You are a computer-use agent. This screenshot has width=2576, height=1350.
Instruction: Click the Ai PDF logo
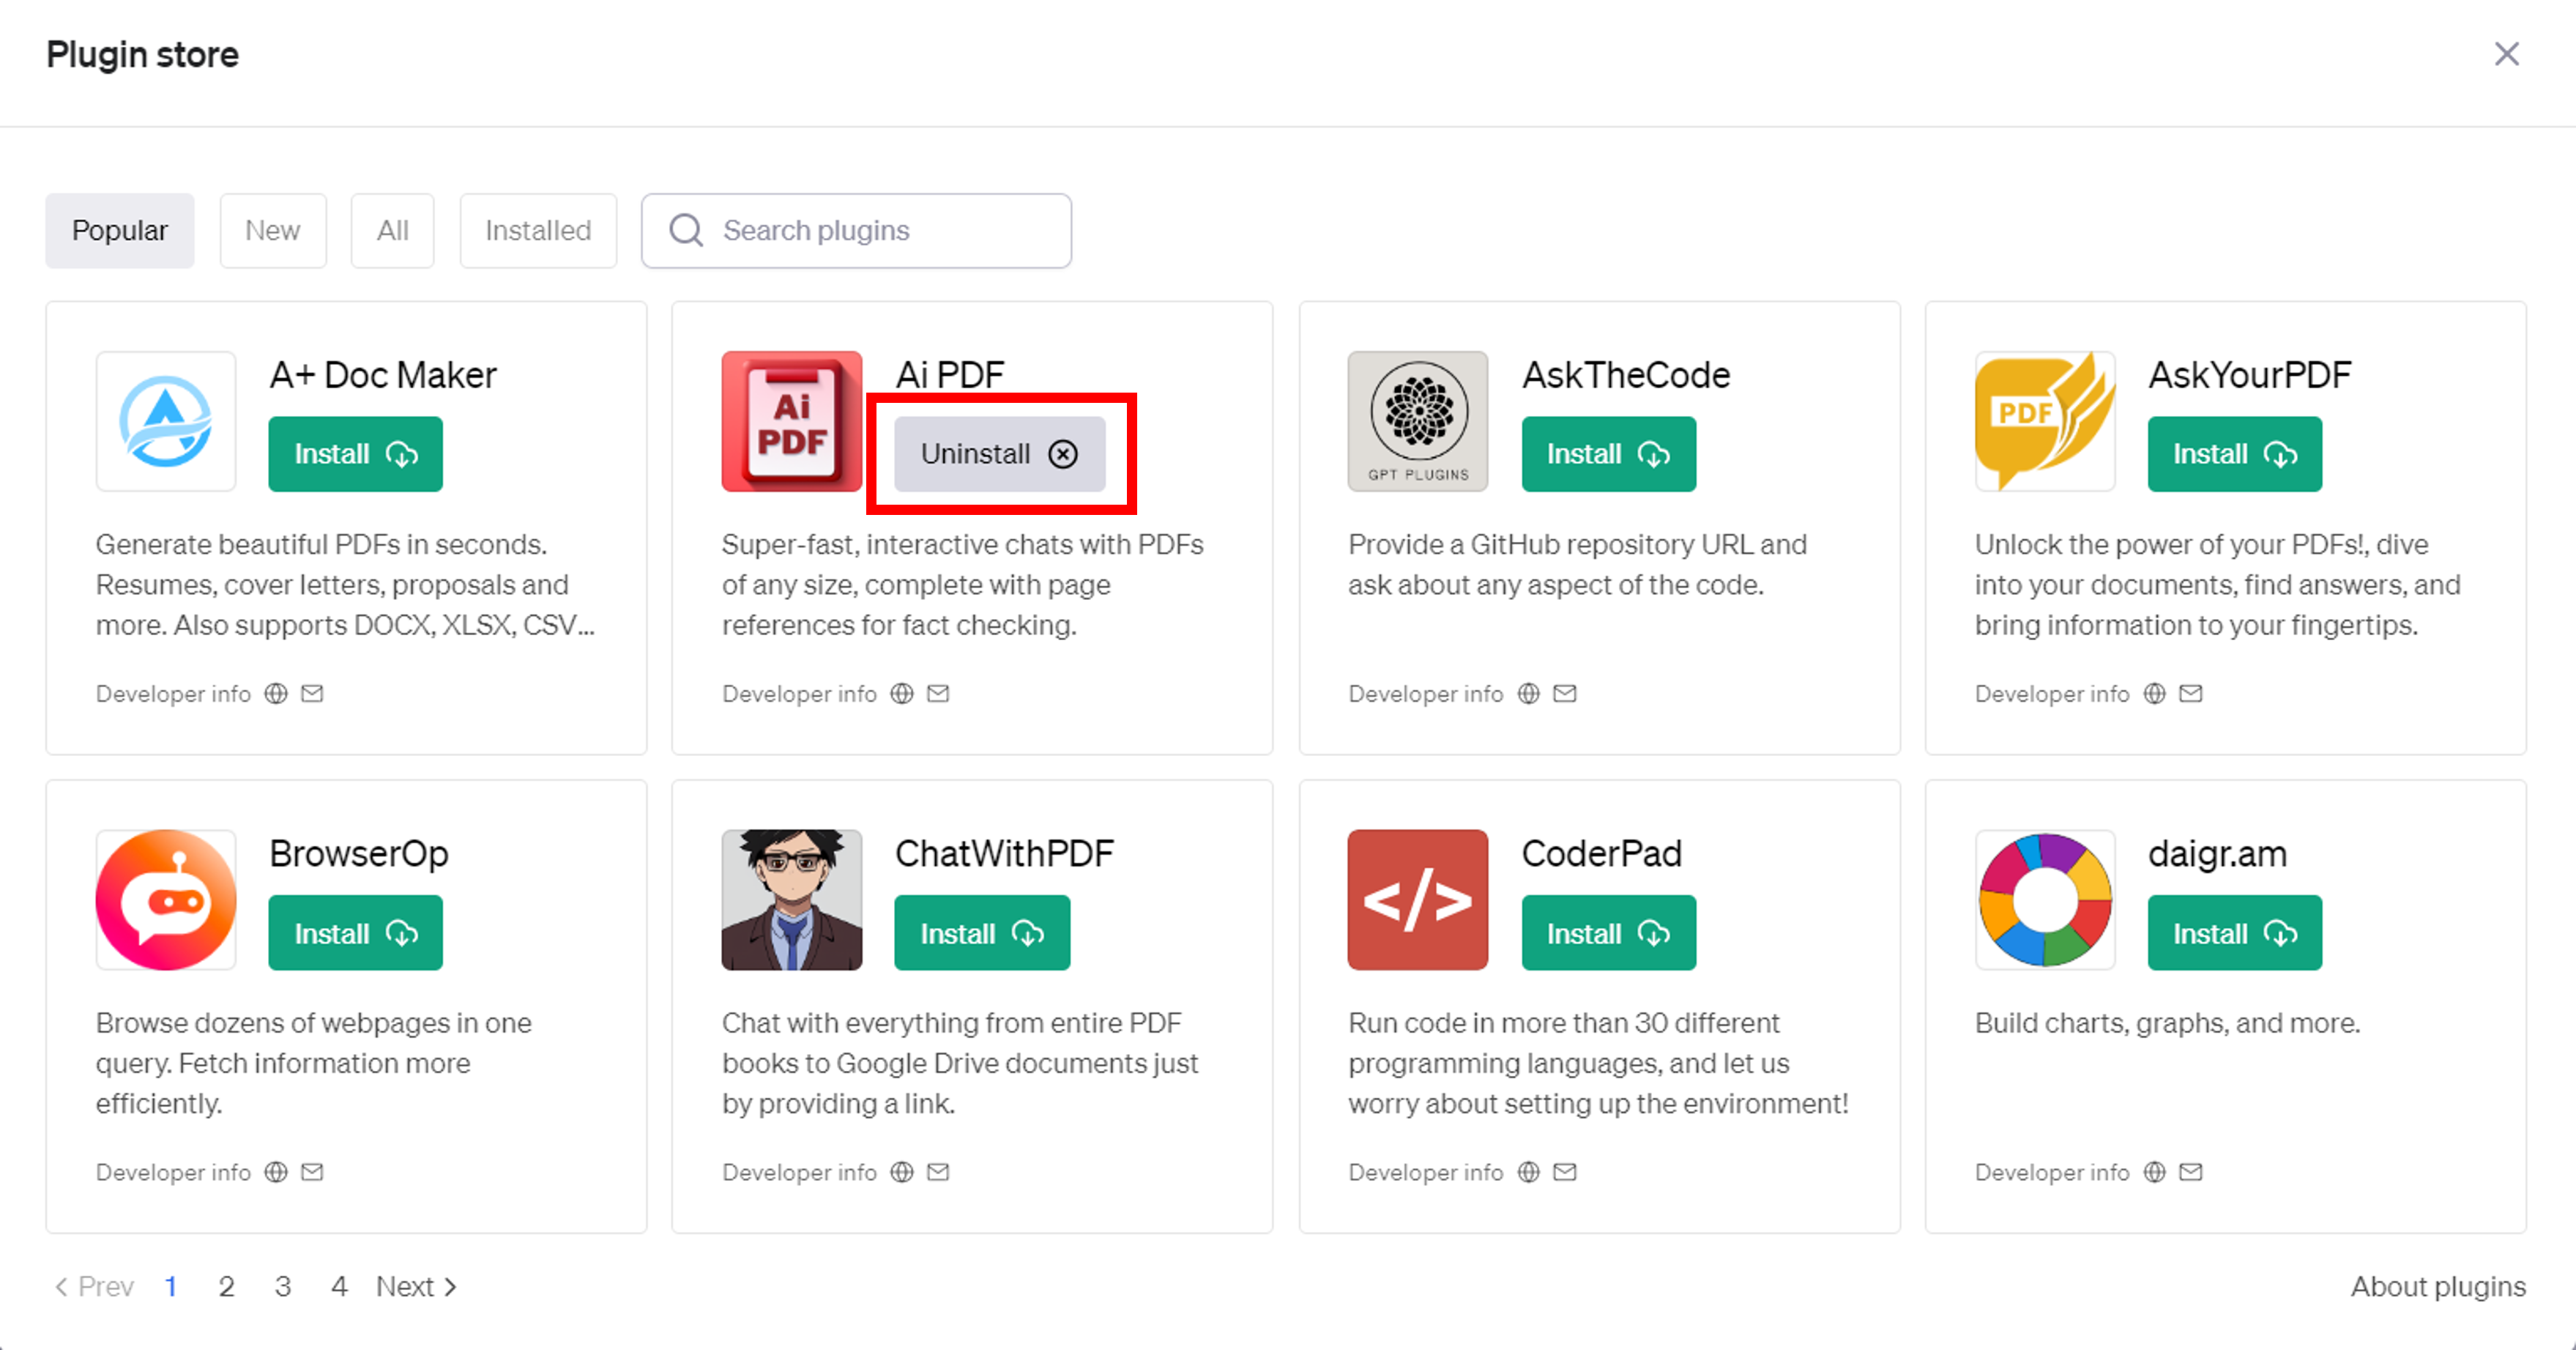[792, 421]
